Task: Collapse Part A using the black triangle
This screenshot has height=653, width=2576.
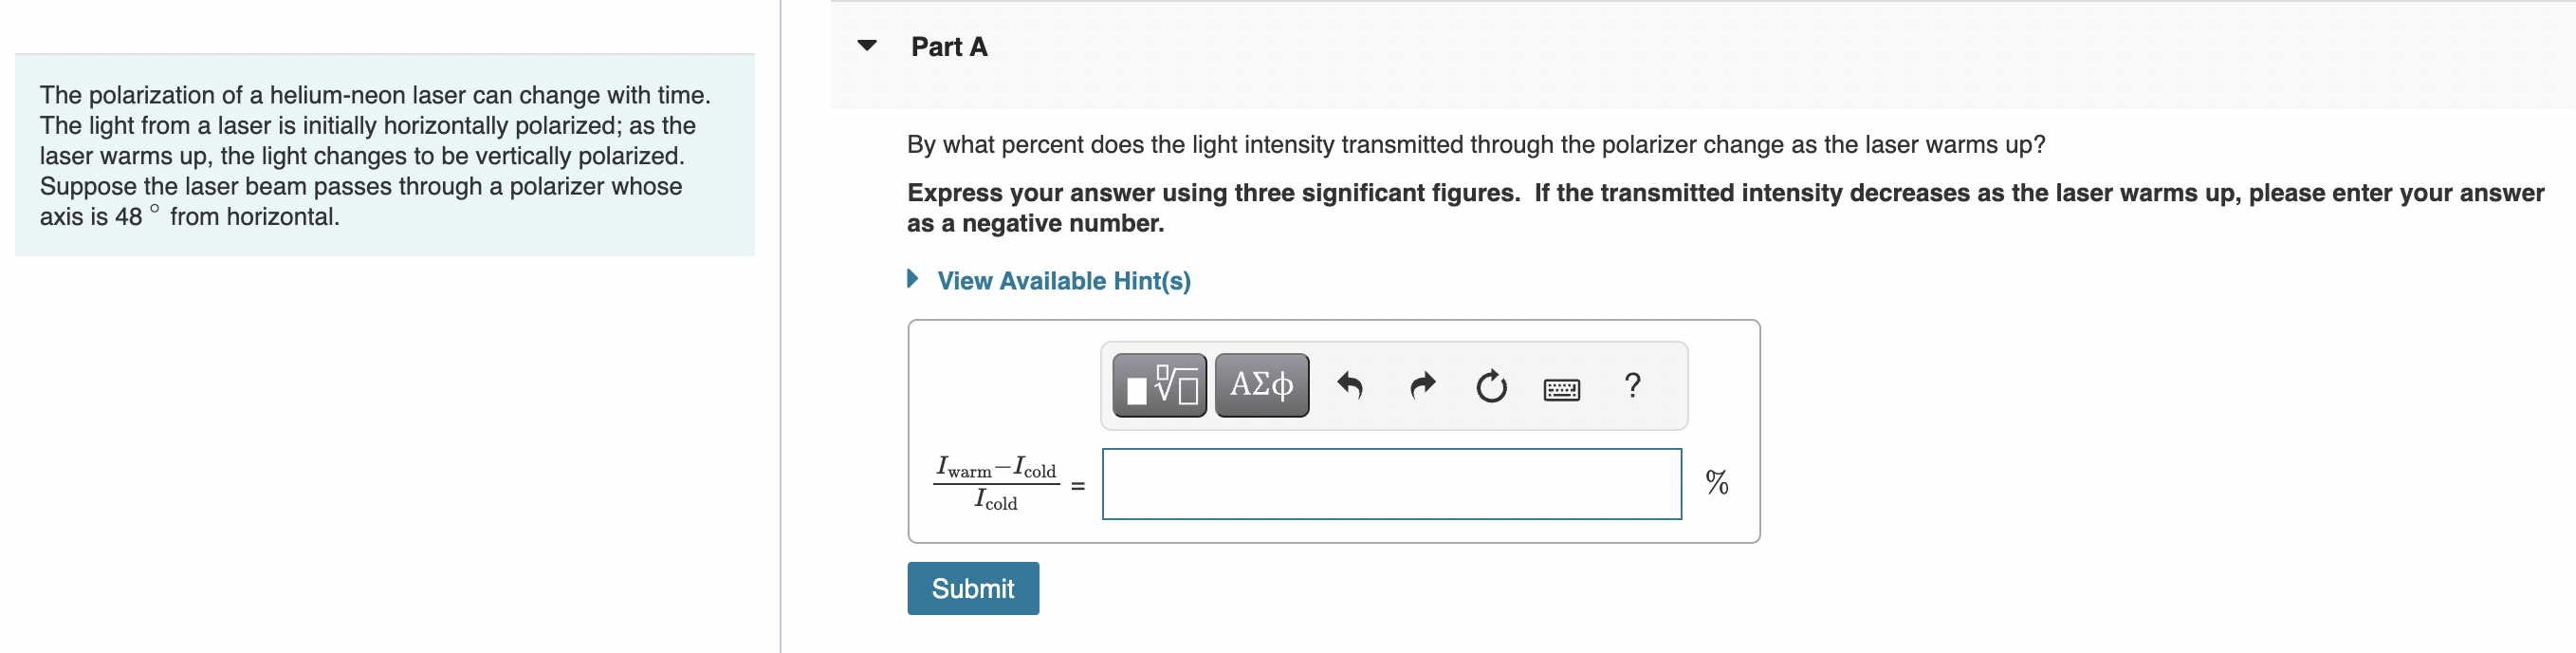Action: point(867,45)
